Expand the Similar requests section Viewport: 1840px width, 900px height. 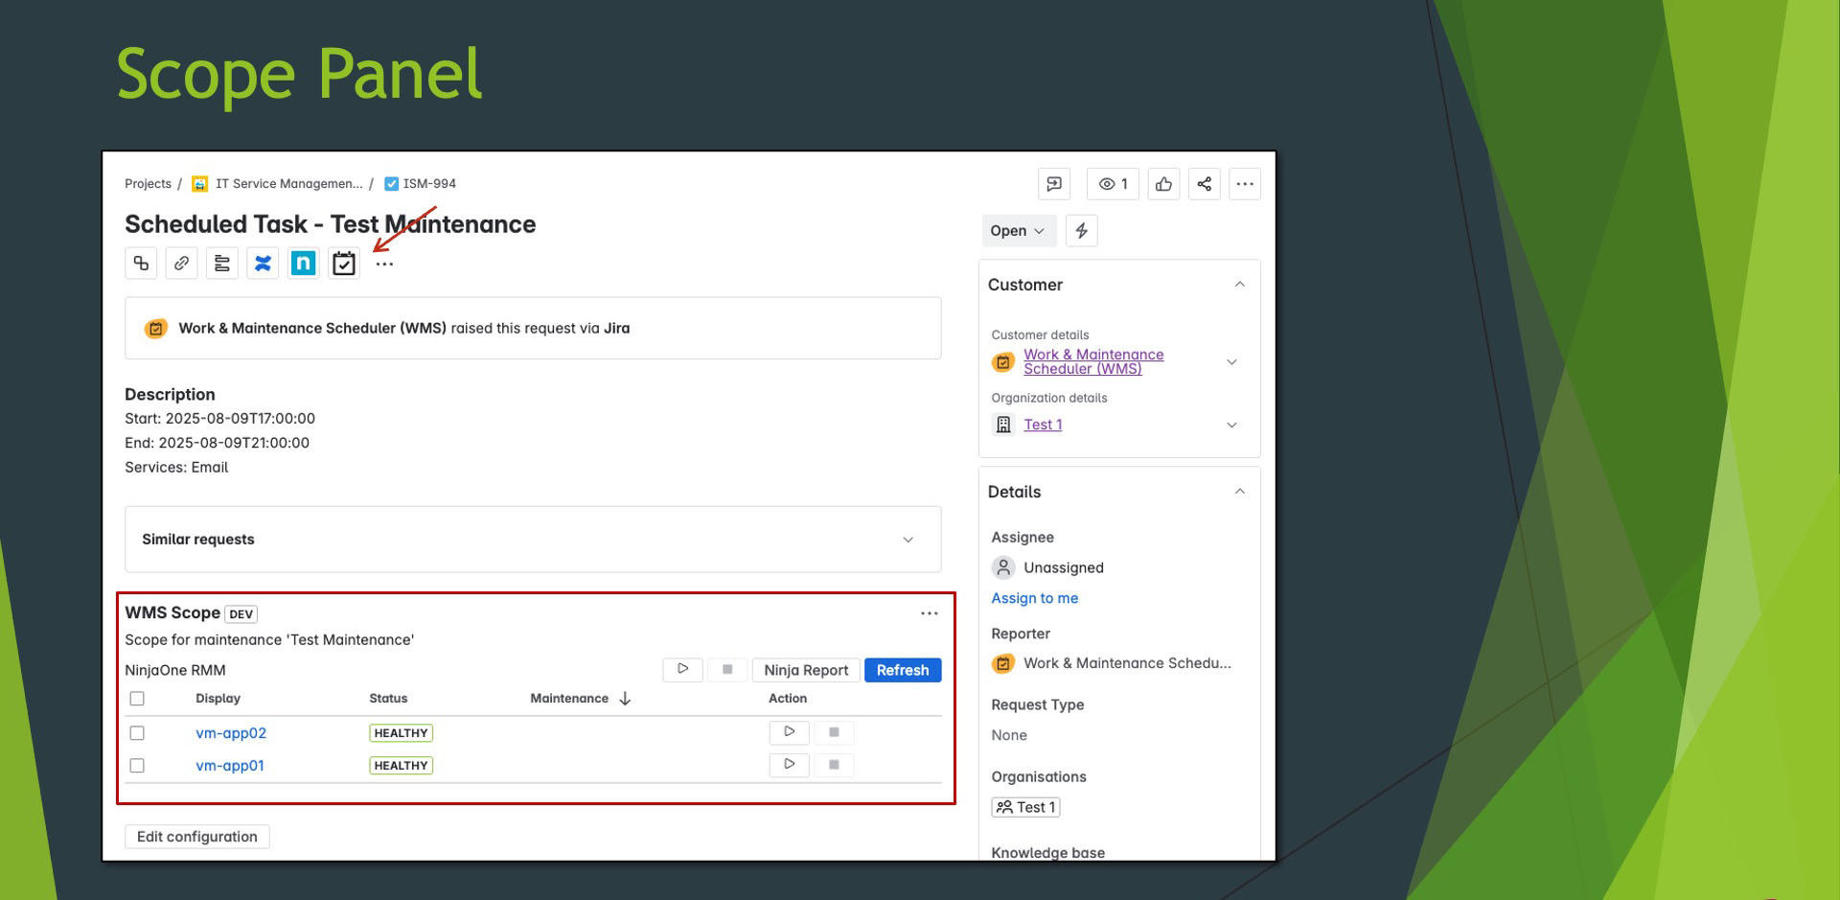(x=908, y=540)
